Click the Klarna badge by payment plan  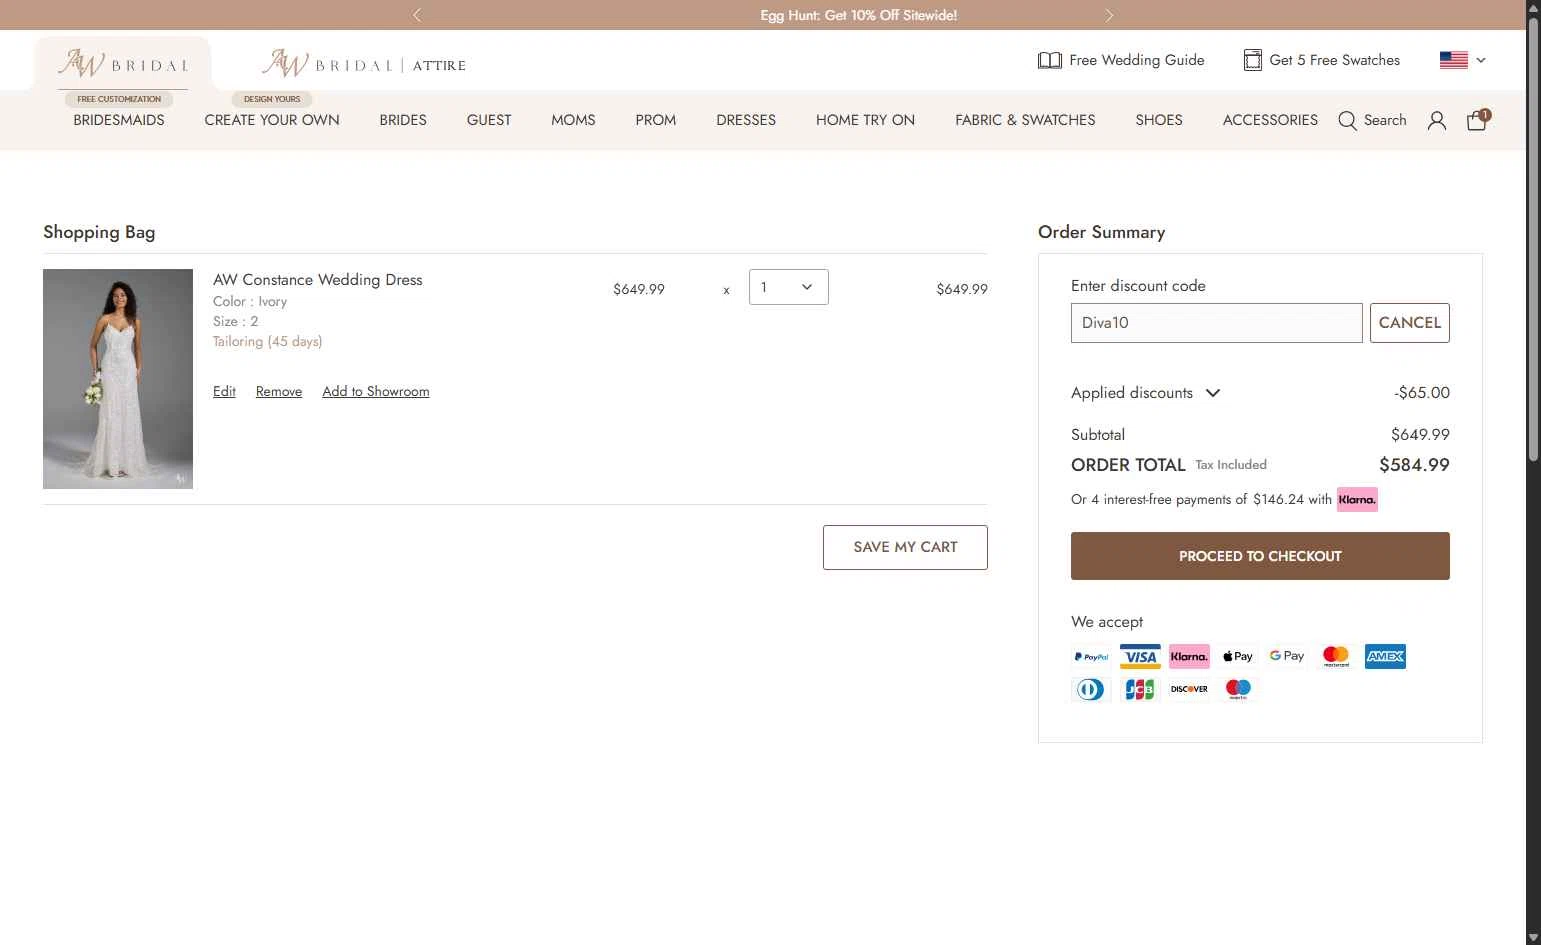[1357, 499]
